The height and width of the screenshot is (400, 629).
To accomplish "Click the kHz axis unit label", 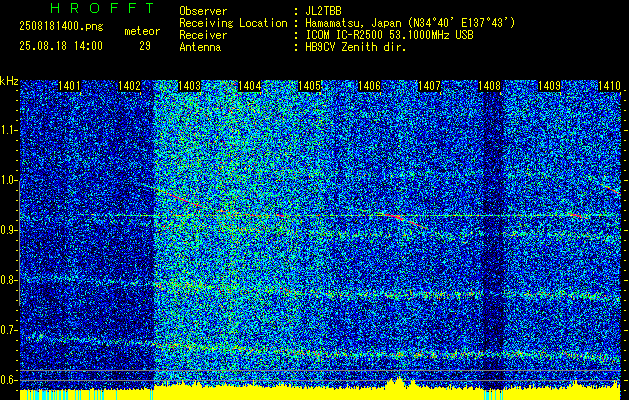I will pos(9,81).
